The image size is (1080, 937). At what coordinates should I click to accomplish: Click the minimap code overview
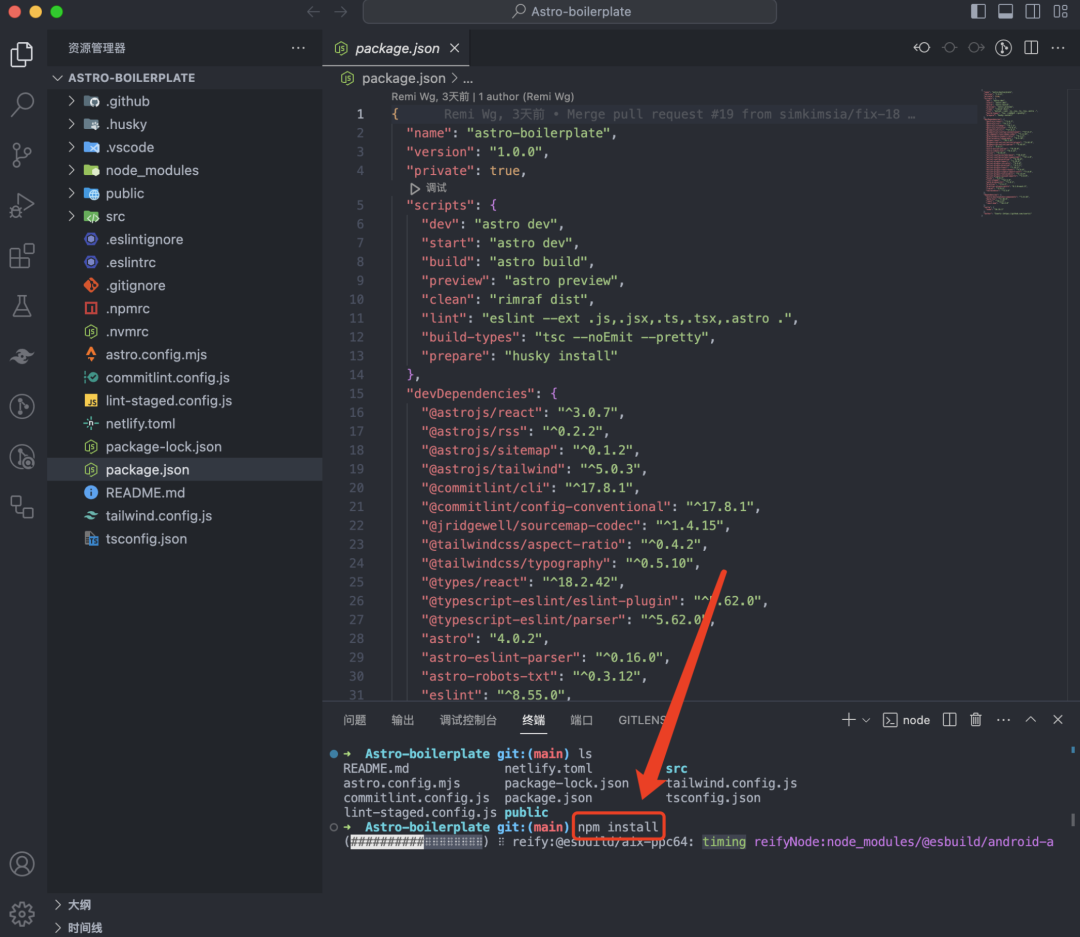[1008, 150]
